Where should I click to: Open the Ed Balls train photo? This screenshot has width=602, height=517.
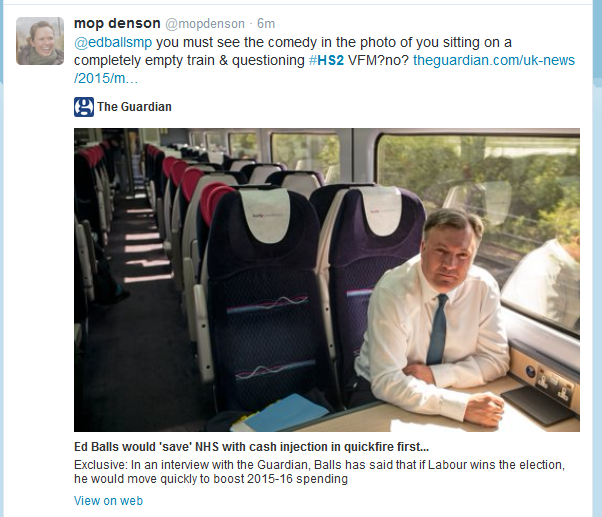click(326, 279)
